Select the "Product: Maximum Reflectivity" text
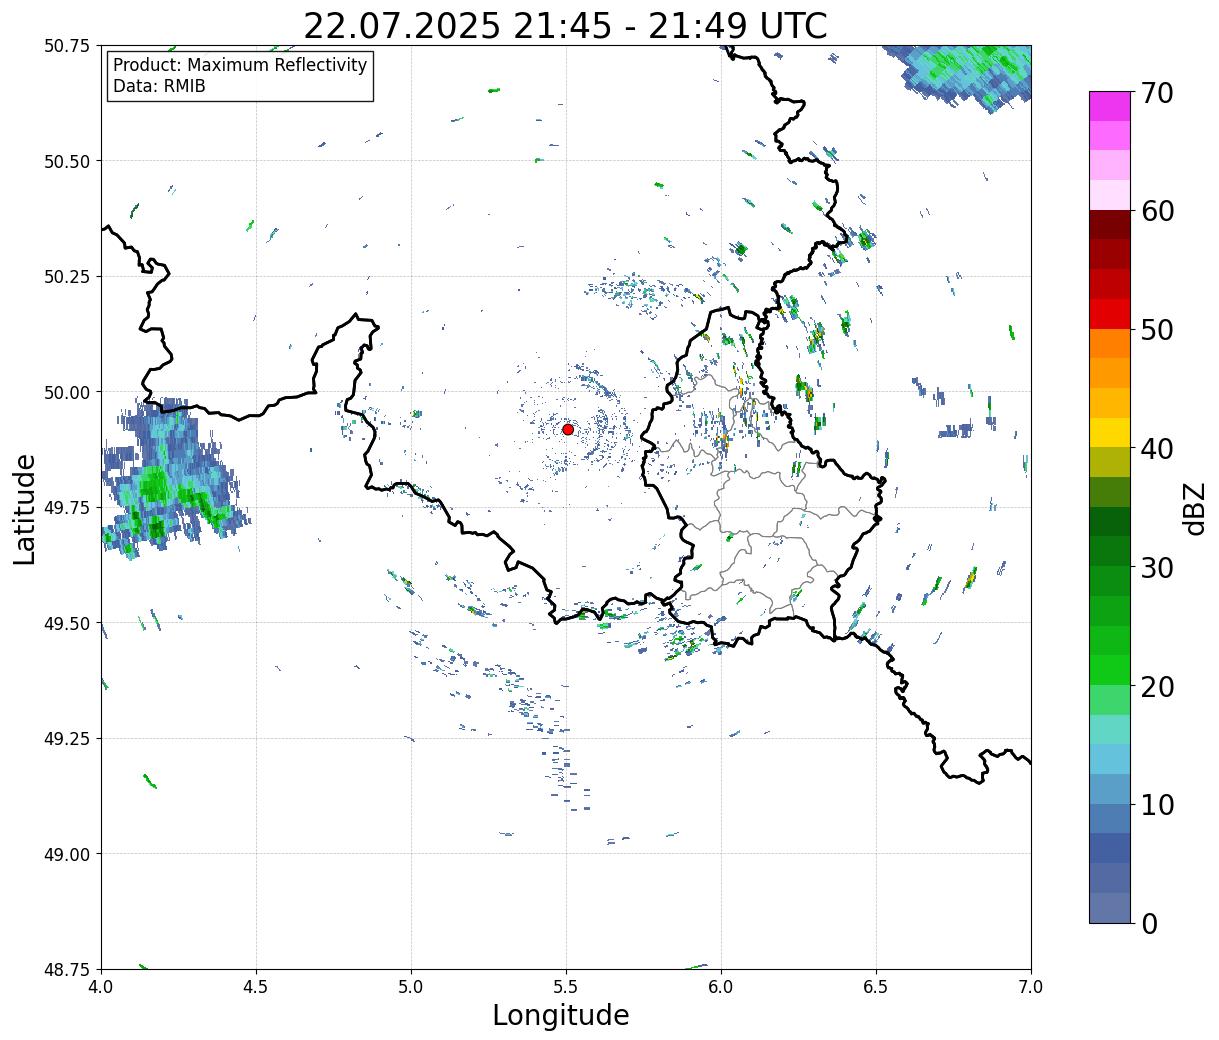This screenshot has height=1040, width=1219. point(240,65)
